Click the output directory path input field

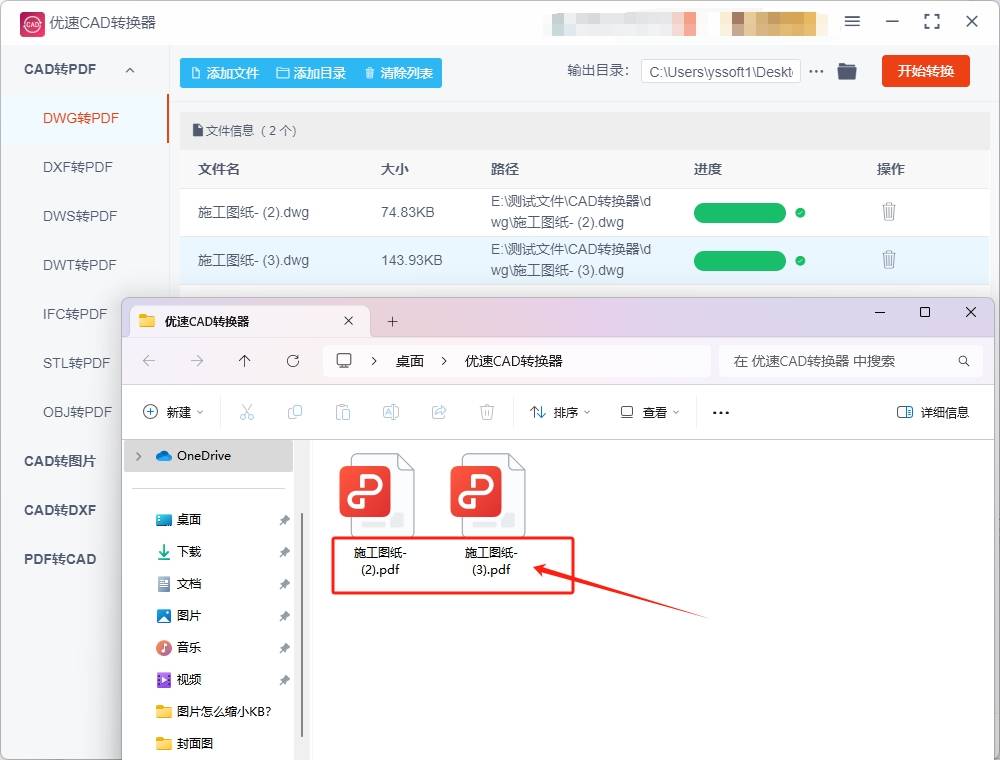click(720, 71)
